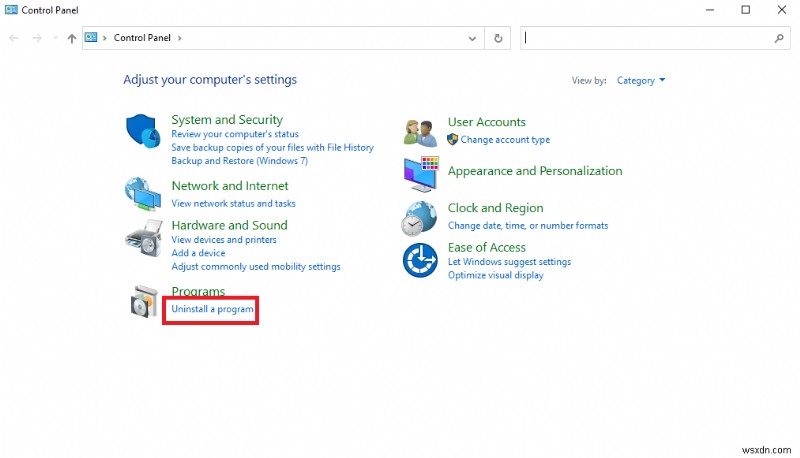Open the Ease of Access icon
The height and width of the screenshot is (458, 800).
(420, 260)
